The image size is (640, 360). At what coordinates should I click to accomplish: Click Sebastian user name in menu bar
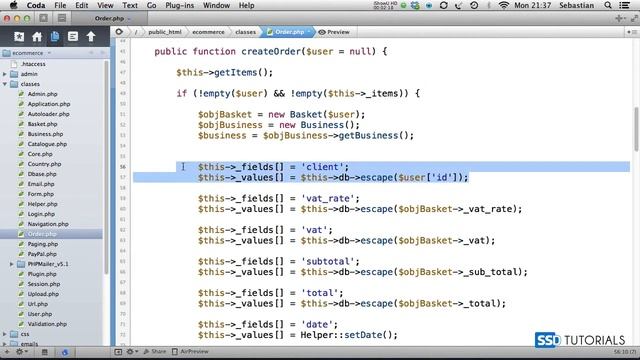576,5
